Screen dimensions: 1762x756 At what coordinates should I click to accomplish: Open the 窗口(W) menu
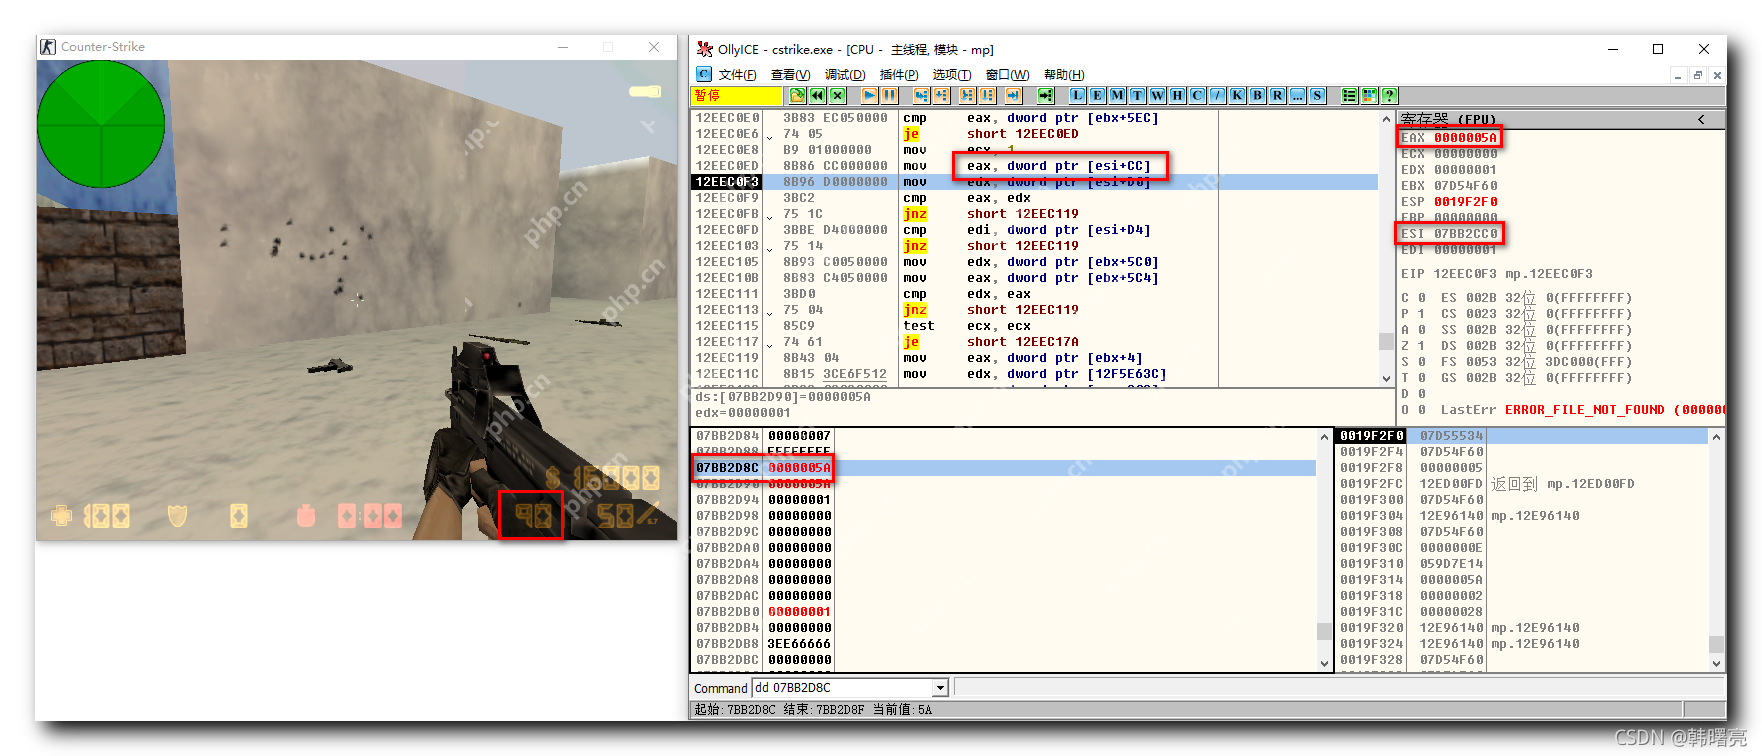tap(1007, 75)
